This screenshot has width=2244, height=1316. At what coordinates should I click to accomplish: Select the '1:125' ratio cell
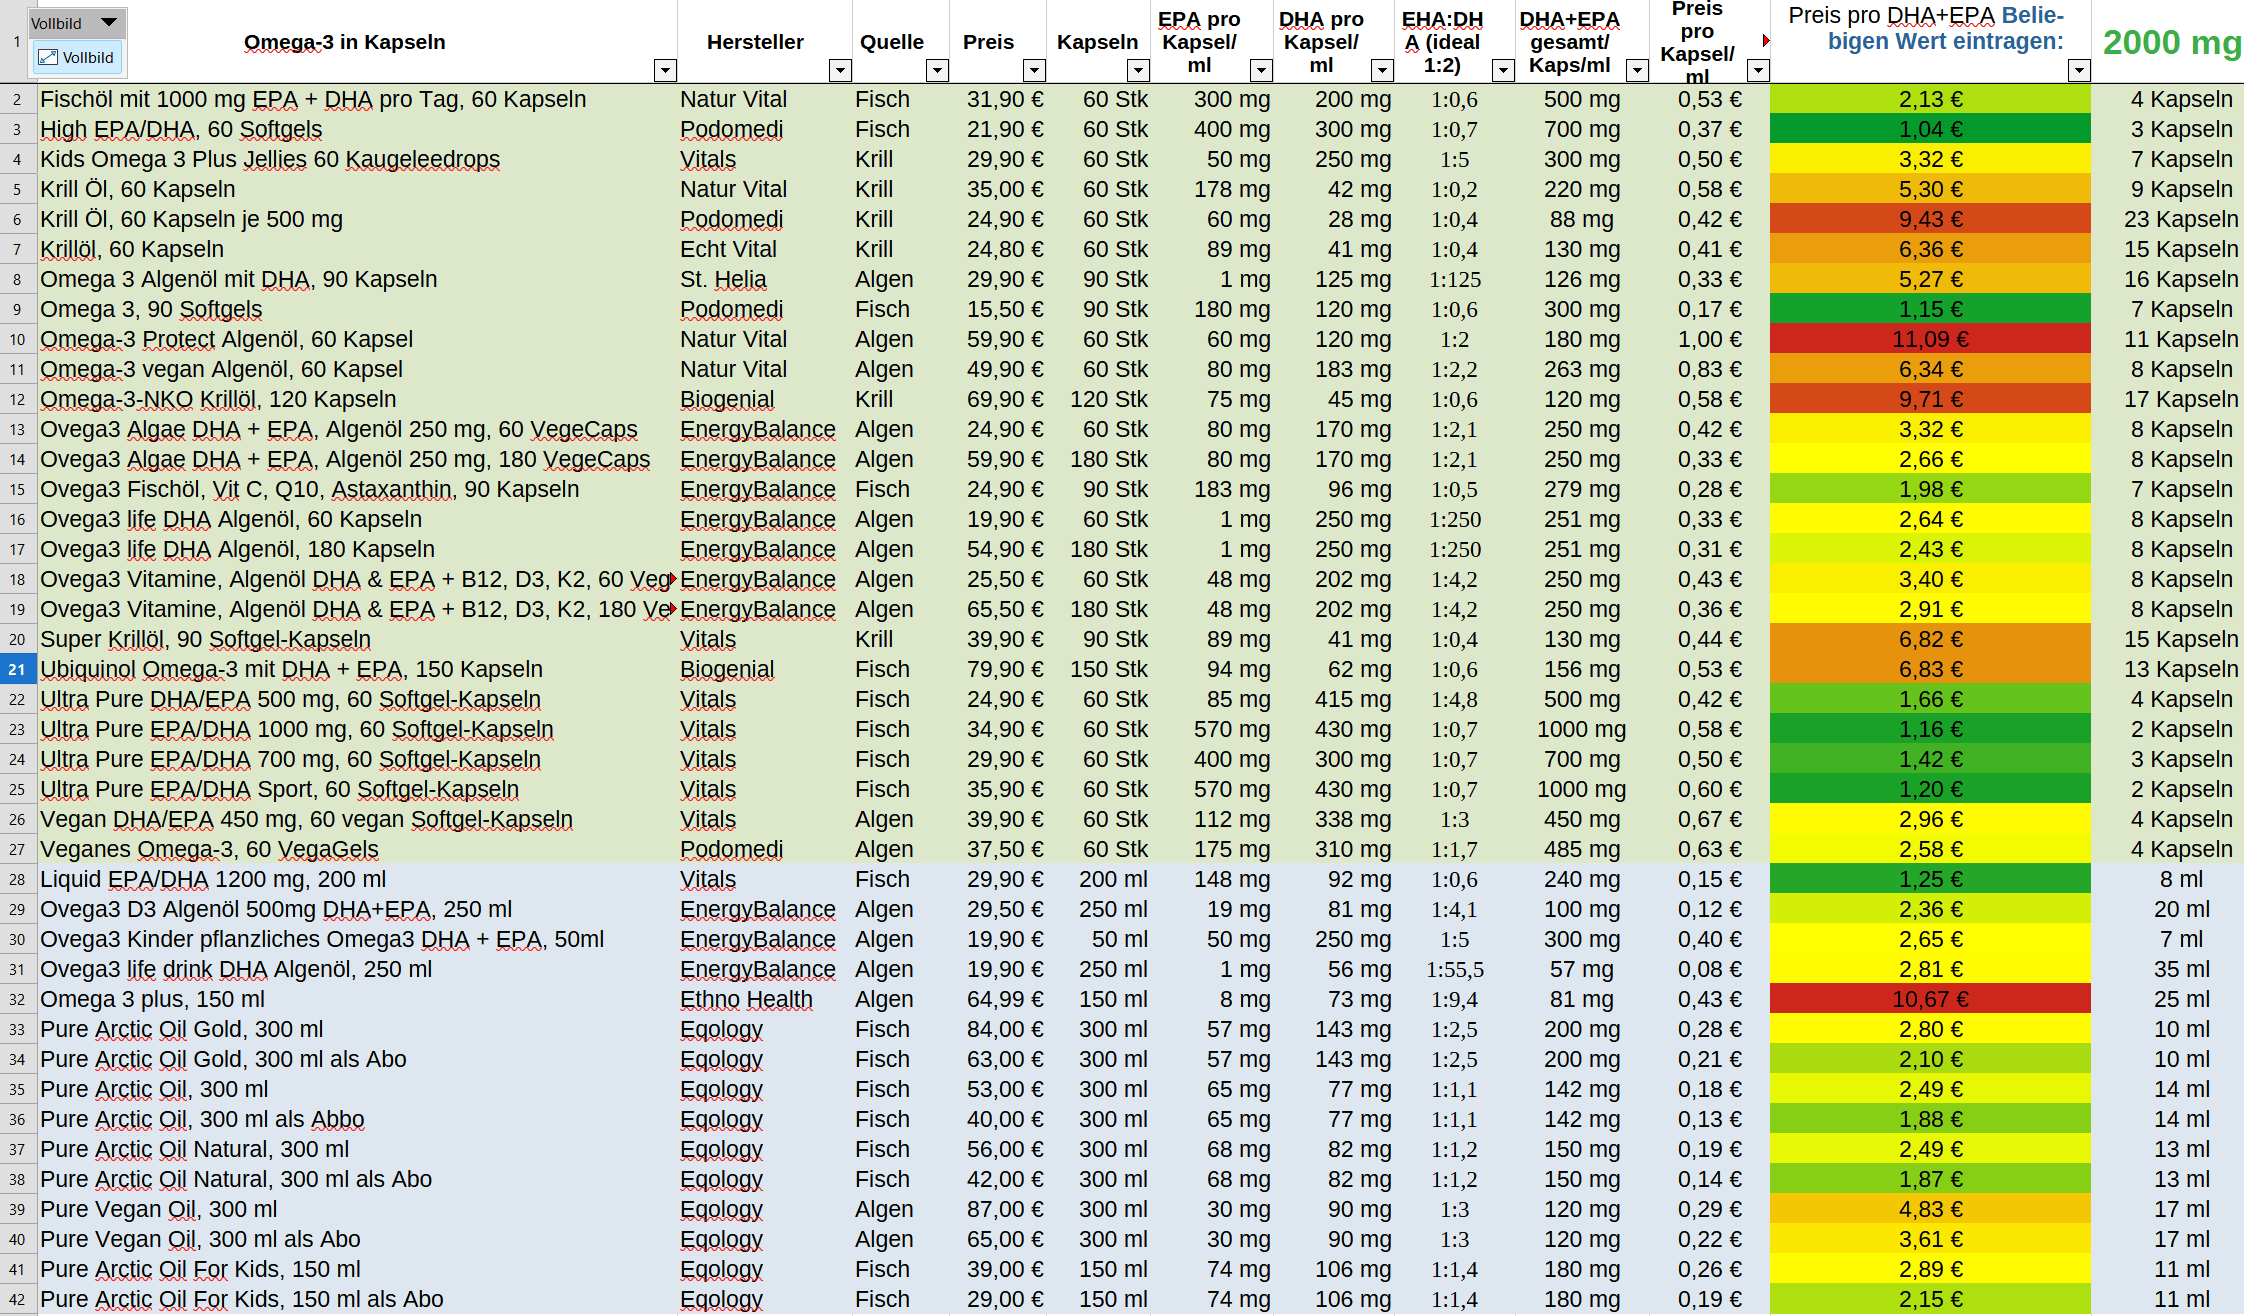(1454, 279)
